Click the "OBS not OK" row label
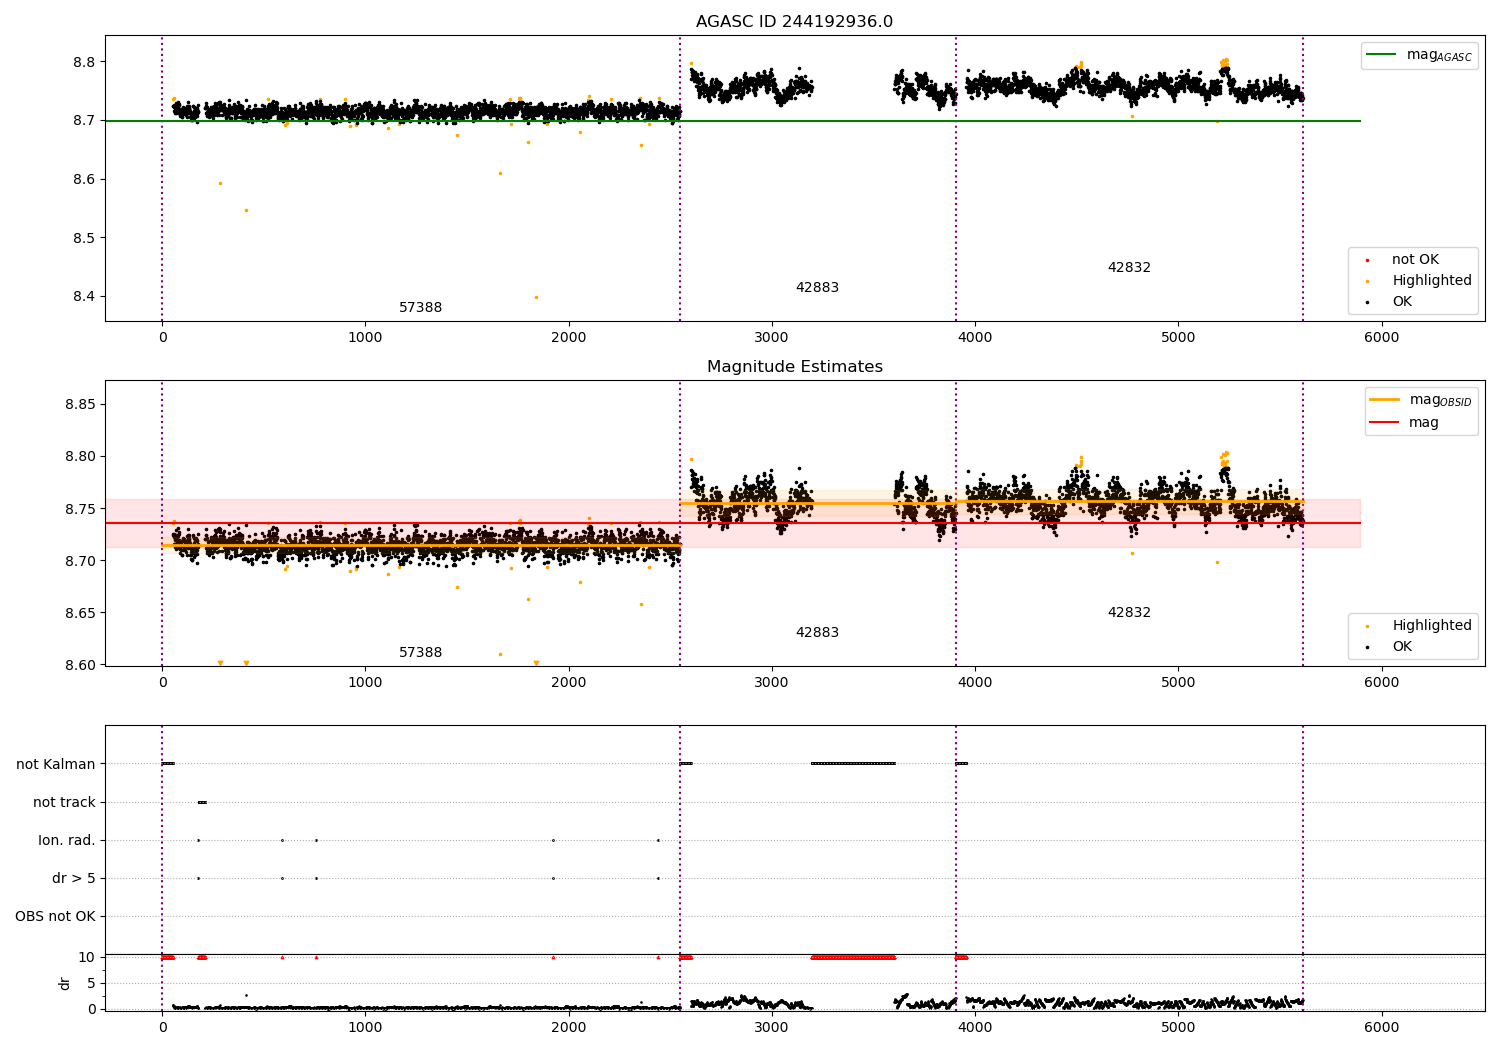The height and width of the screenshot is (1050, 1500). pos(55,916)
